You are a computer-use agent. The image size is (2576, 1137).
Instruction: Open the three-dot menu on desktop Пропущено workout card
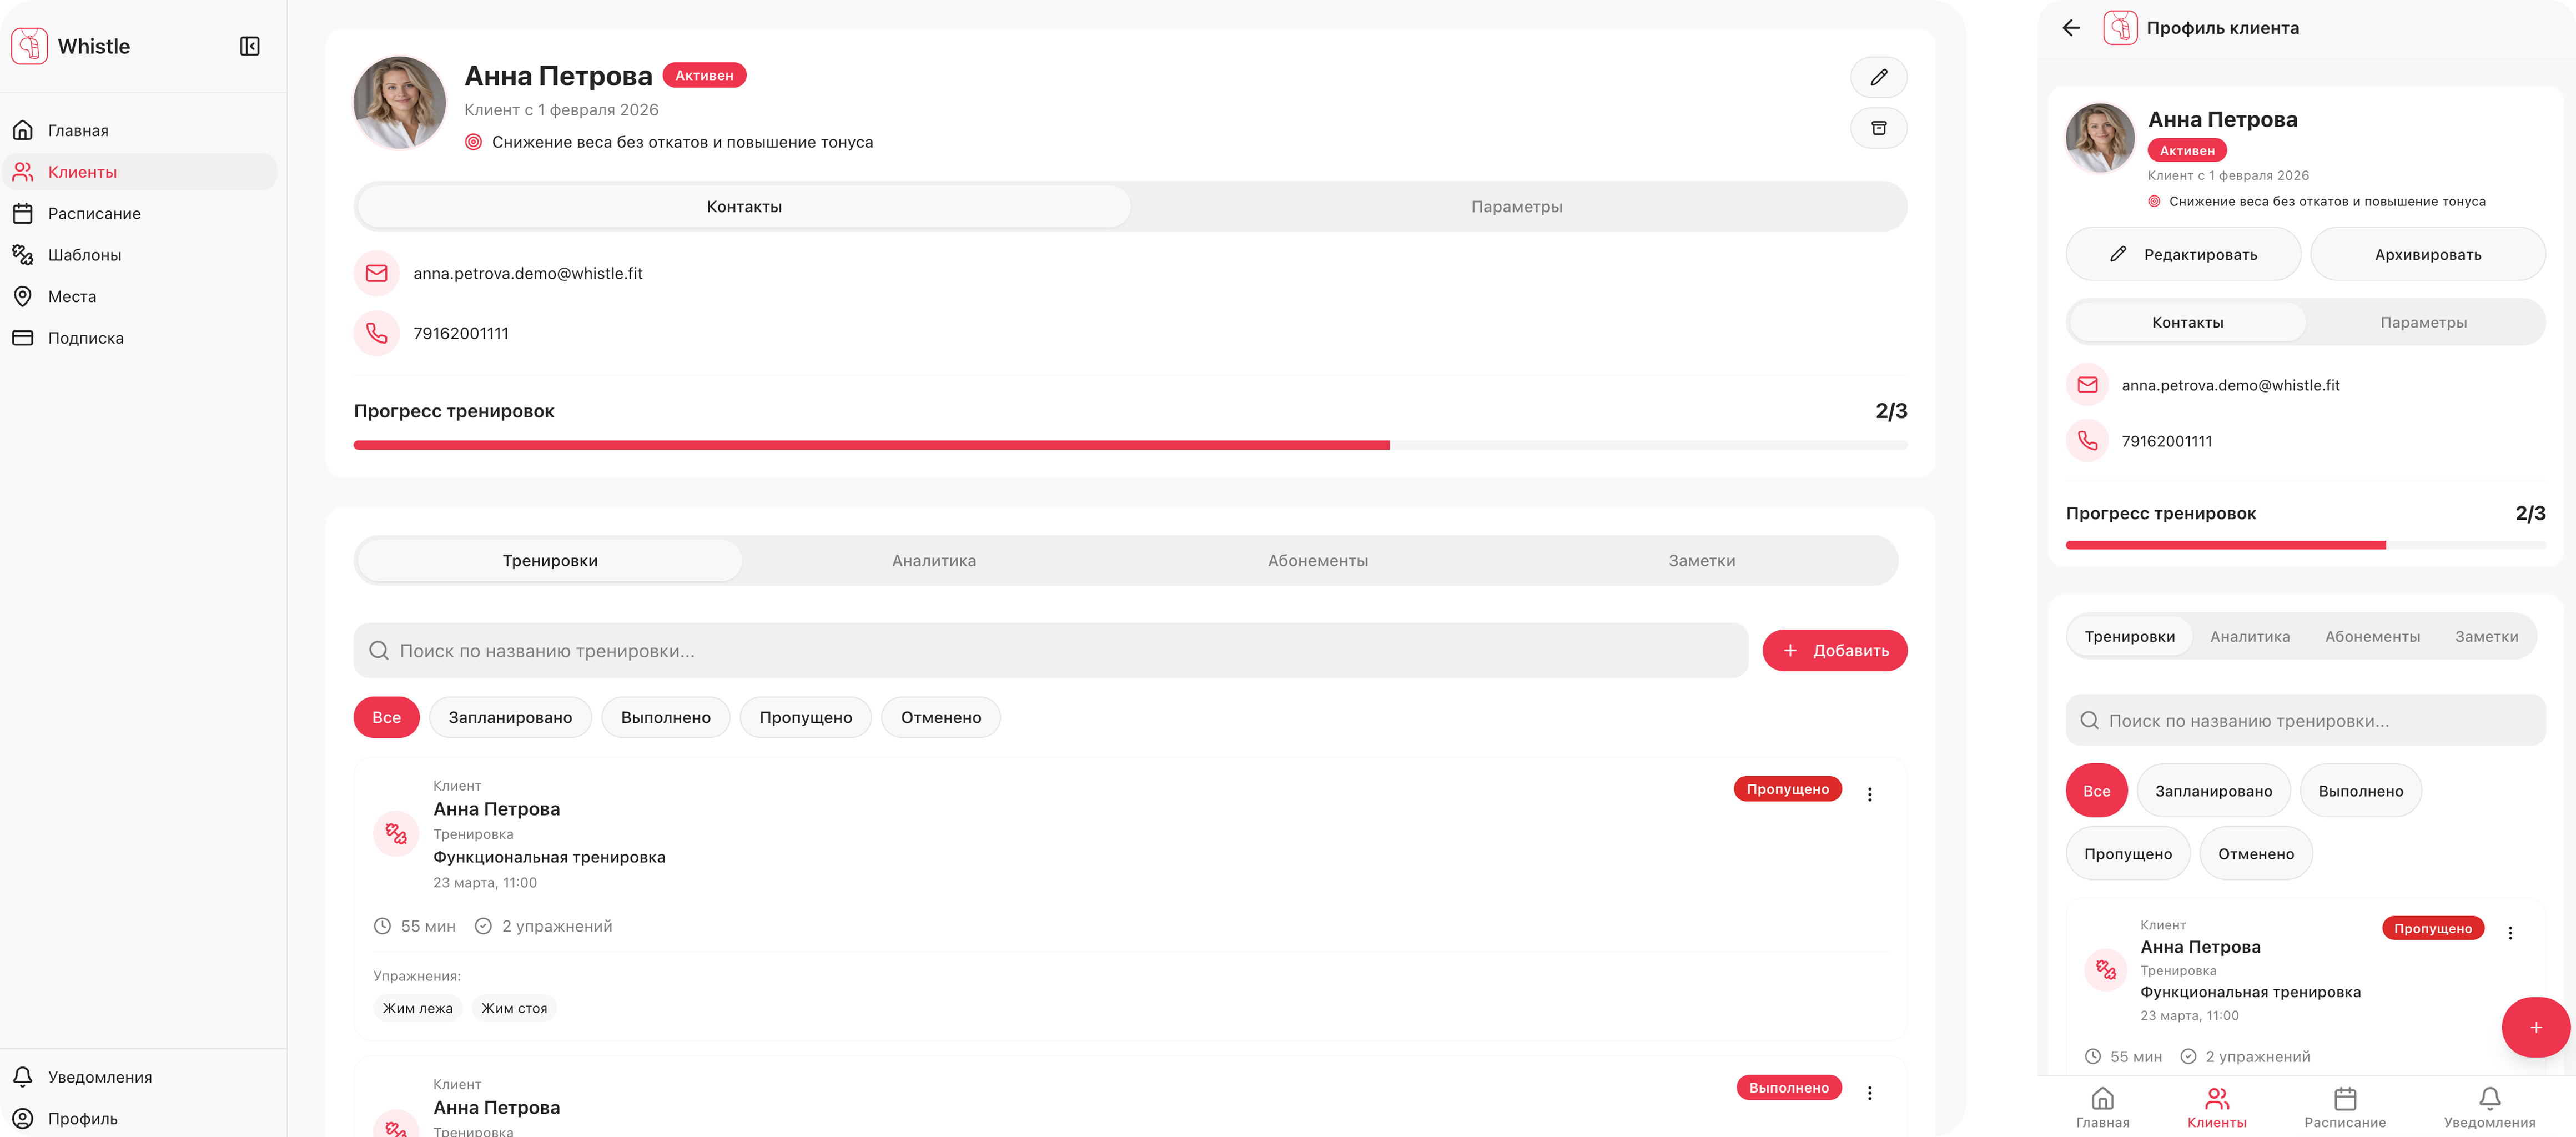(x=1869, y=794)
